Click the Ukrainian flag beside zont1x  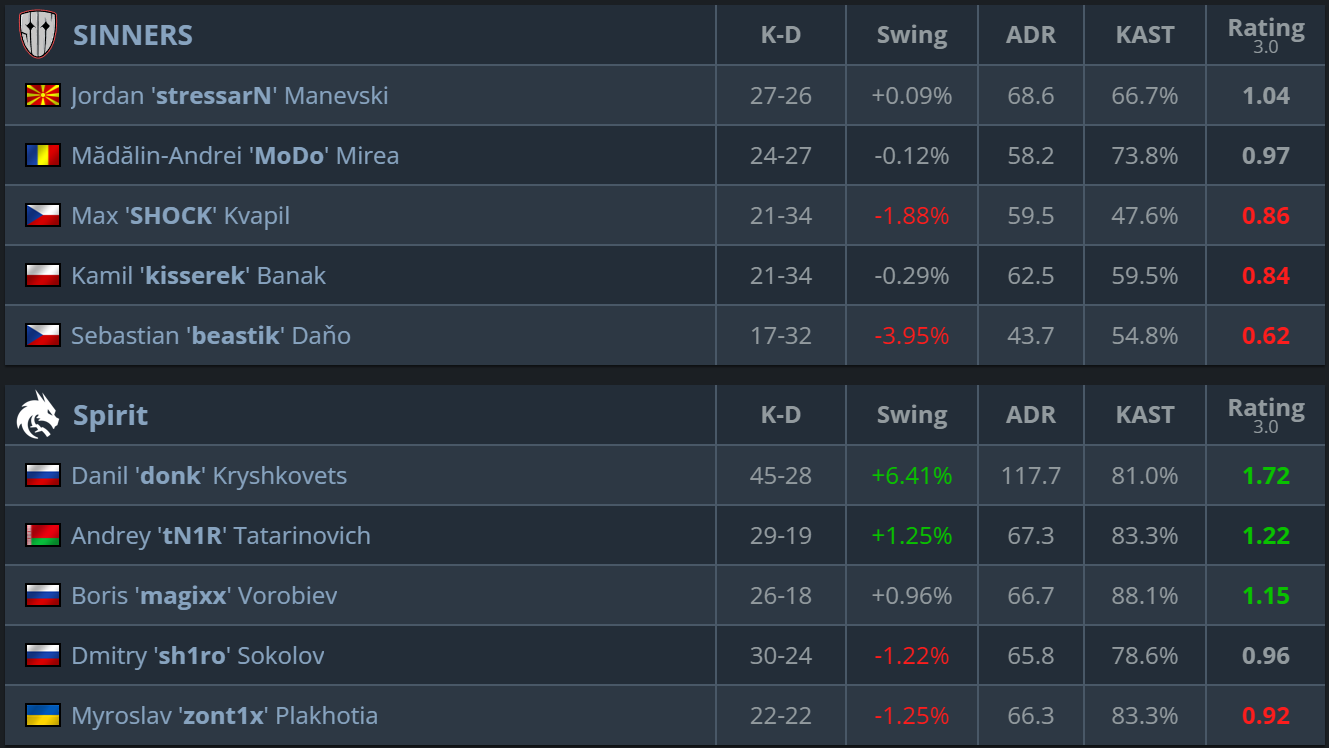tap(43, 716)
